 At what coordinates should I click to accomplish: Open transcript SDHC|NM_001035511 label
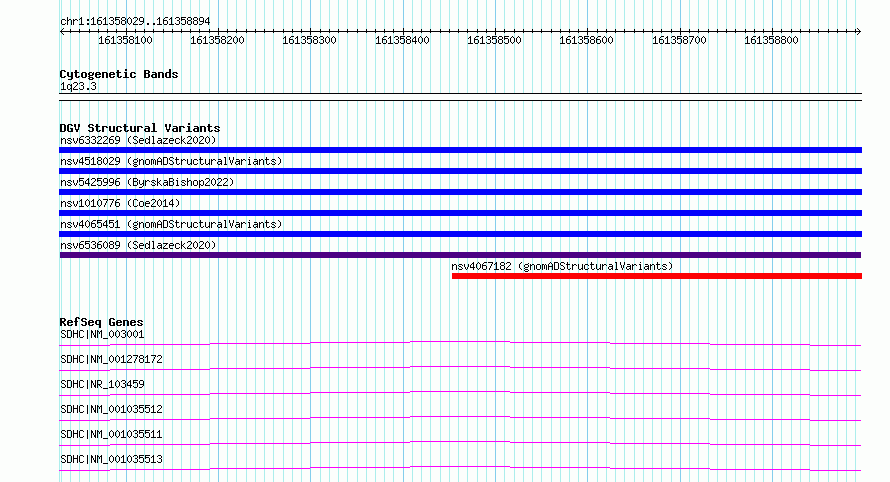111,434
